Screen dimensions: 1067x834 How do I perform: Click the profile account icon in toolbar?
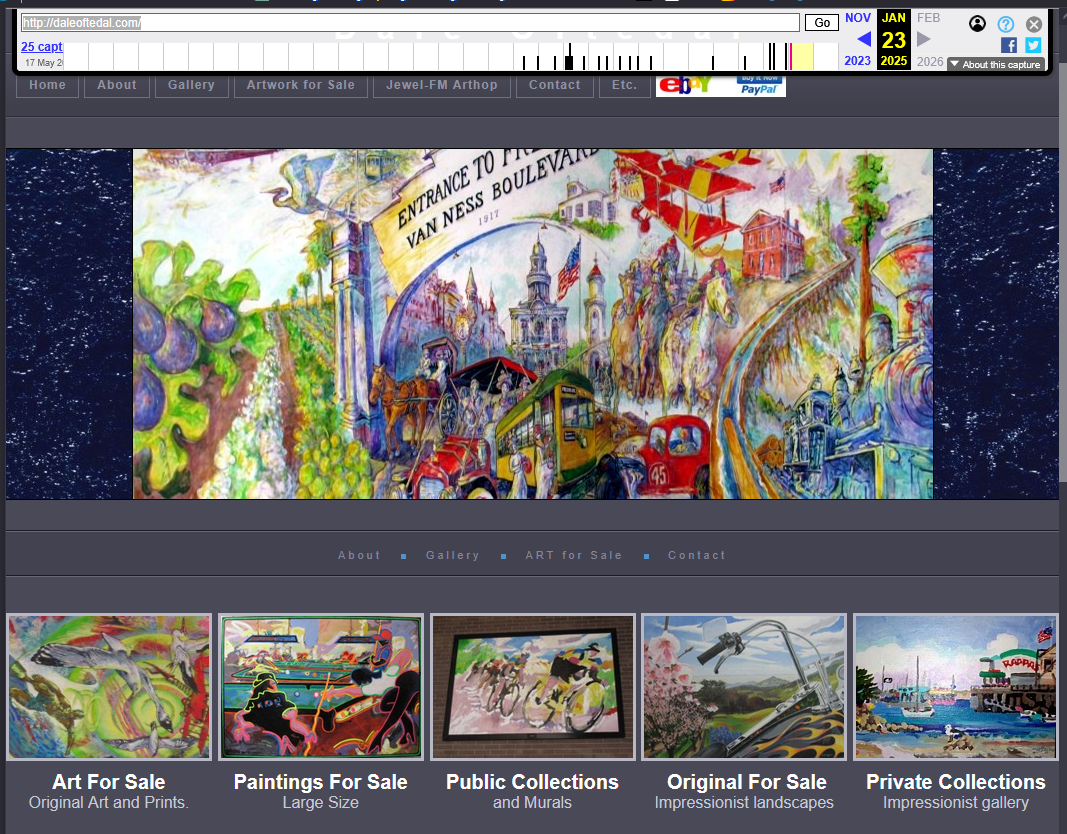pyautogui.click(x=977, y=23)
